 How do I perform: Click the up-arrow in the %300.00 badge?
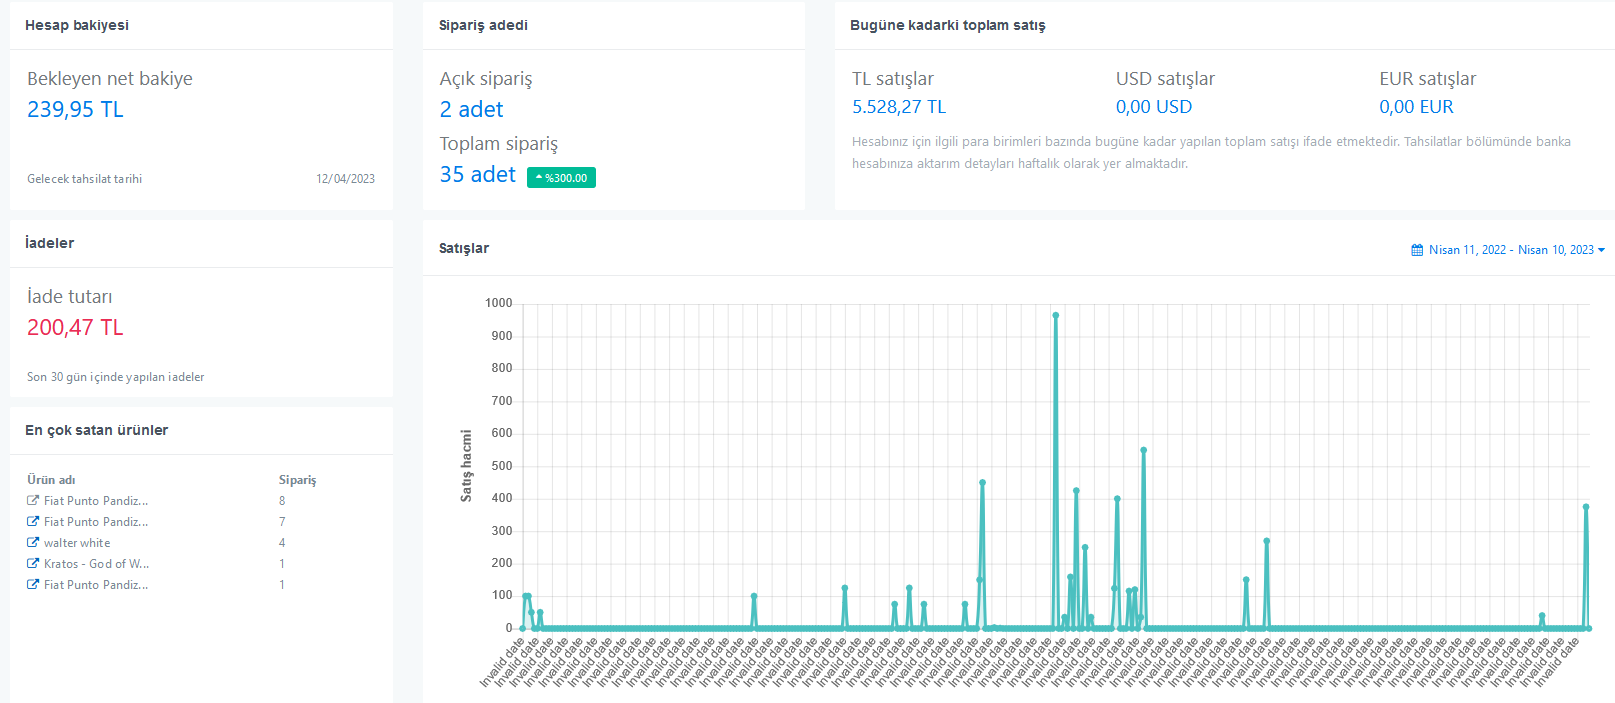coord(539,178)
